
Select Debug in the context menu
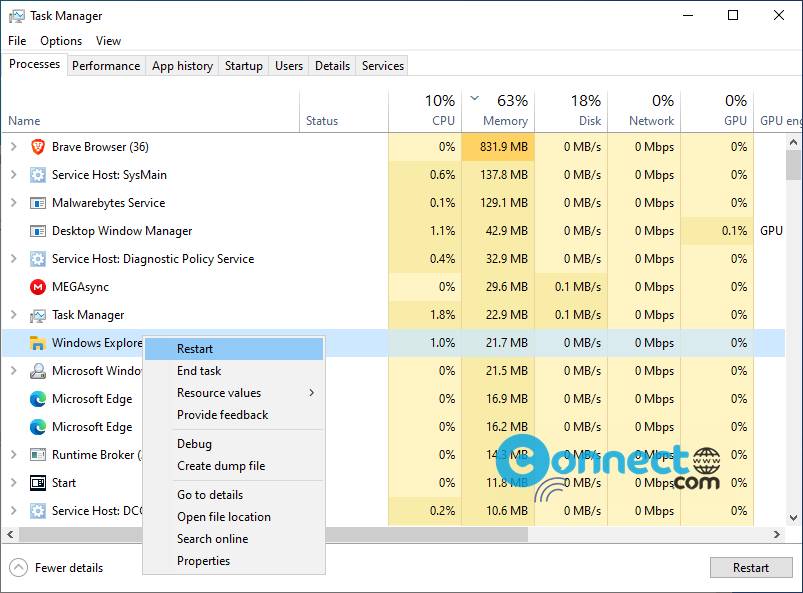(x=234, y=444)
